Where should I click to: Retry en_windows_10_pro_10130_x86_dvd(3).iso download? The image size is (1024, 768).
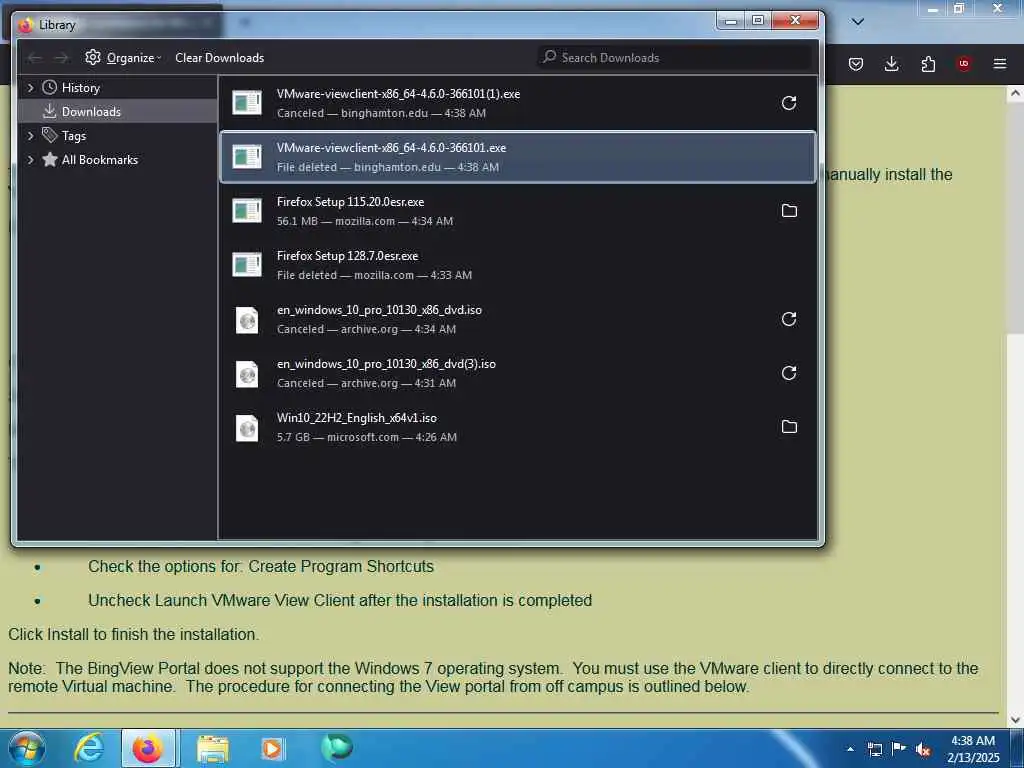tap(789, 373)
